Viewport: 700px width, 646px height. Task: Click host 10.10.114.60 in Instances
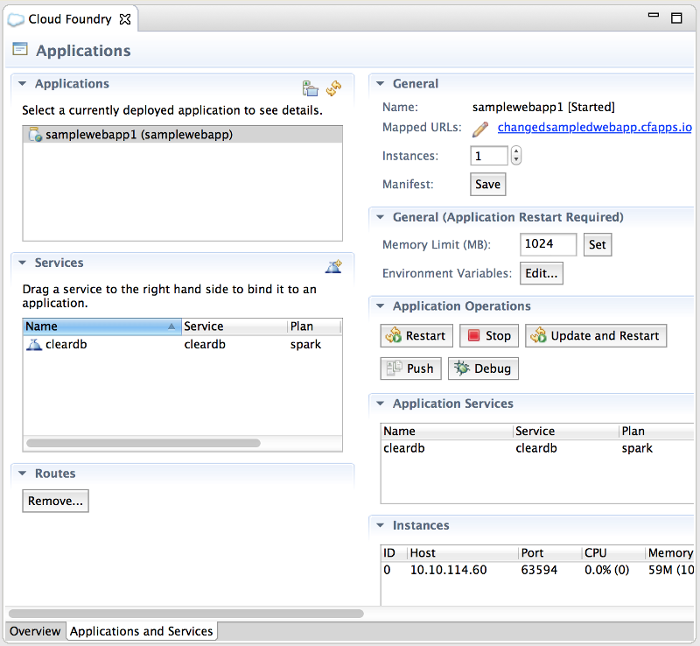click(x=449, y=570)
